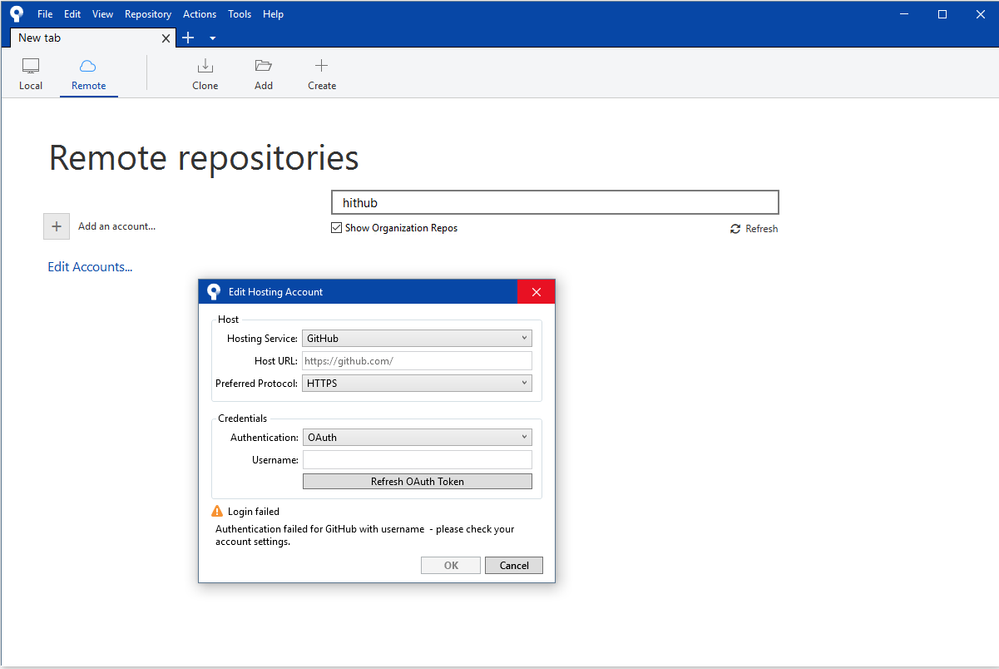Close the New tab
999x669 pixels.
pyautogui.click(x=167, y=37)
